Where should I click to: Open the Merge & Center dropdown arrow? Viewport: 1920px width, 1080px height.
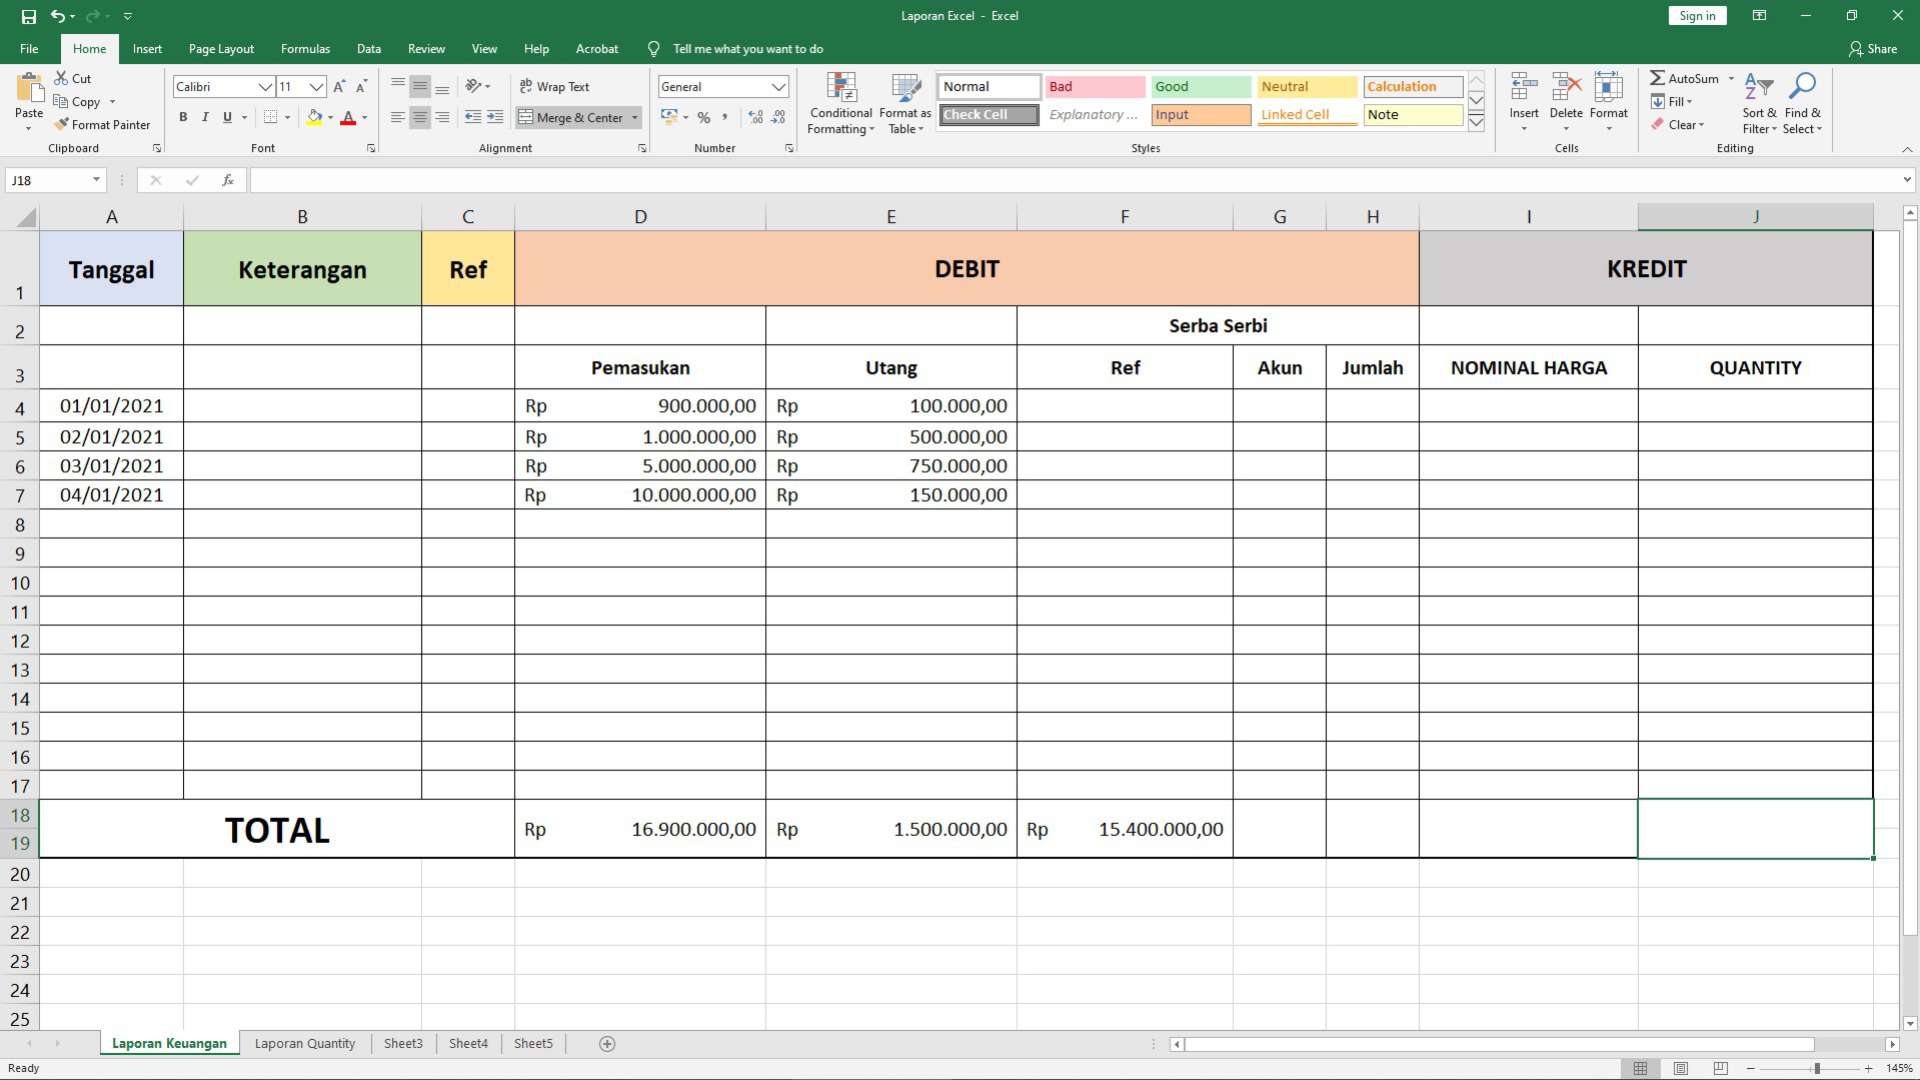tap(634, 118)
